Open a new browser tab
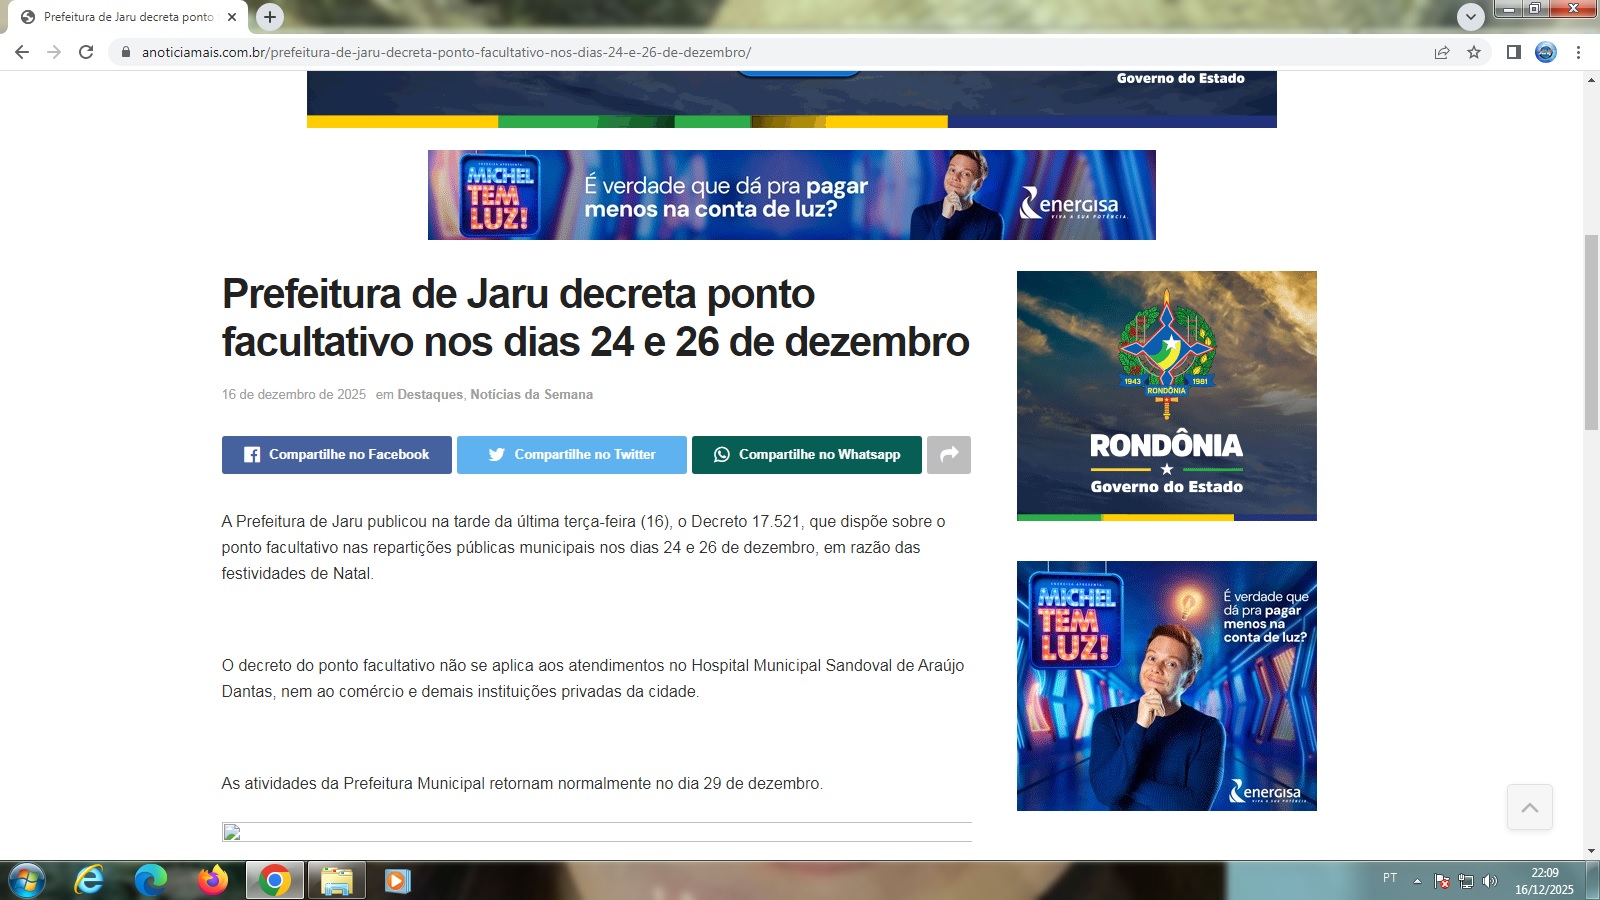1600x900 pixels. tap(270, 17)
